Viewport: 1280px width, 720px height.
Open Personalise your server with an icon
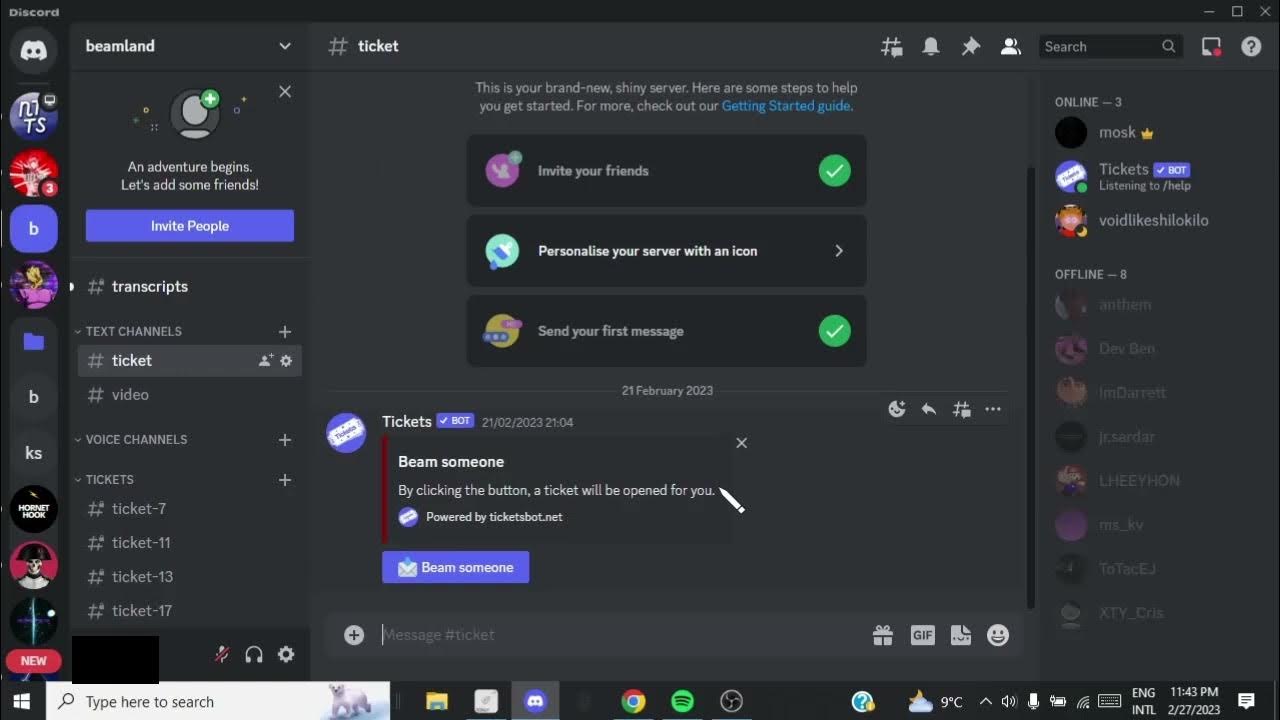pos(667,251)
